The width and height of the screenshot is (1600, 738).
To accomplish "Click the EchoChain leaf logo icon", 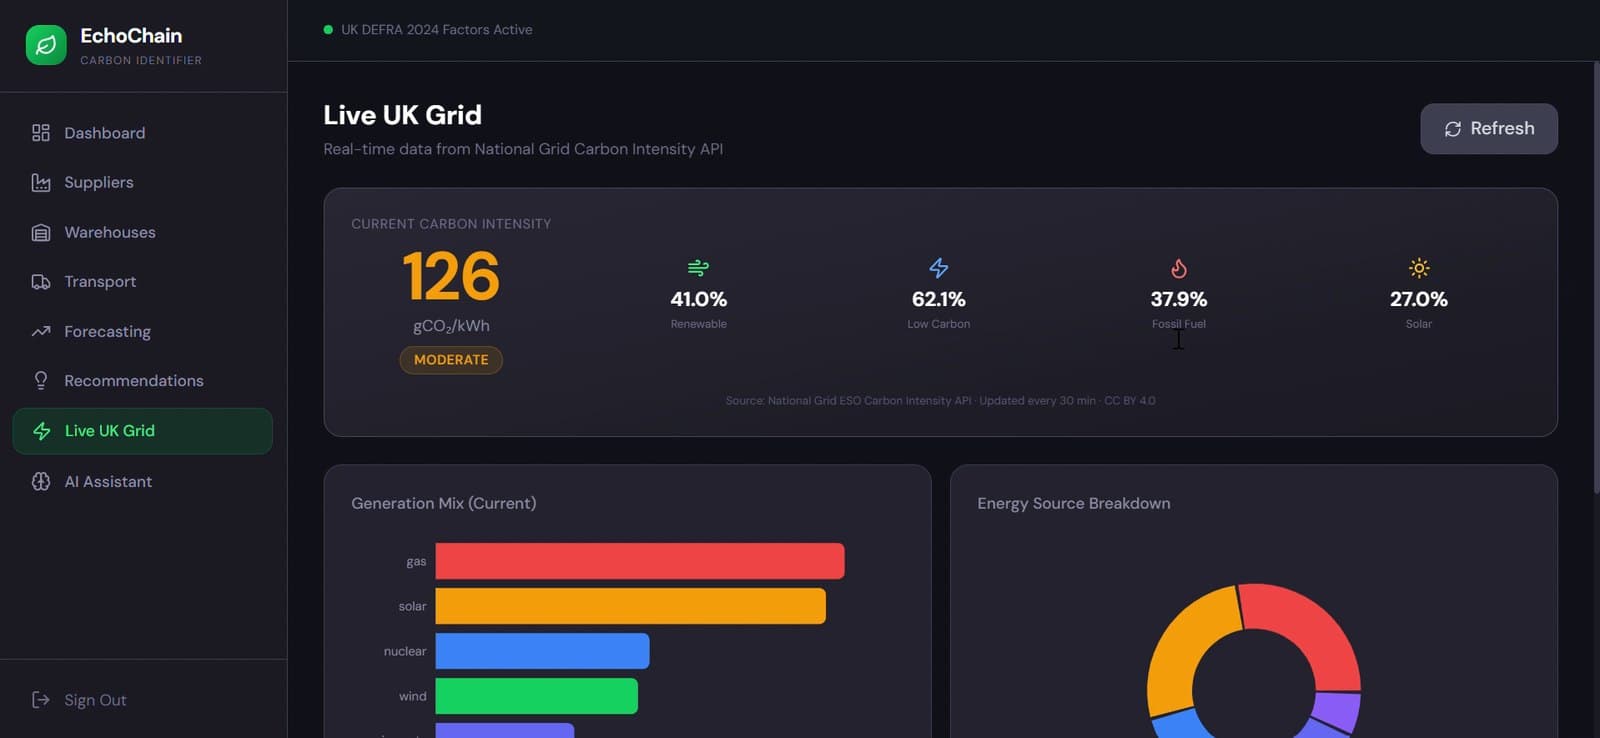I will pyautogui.click(x=46, y=45).
